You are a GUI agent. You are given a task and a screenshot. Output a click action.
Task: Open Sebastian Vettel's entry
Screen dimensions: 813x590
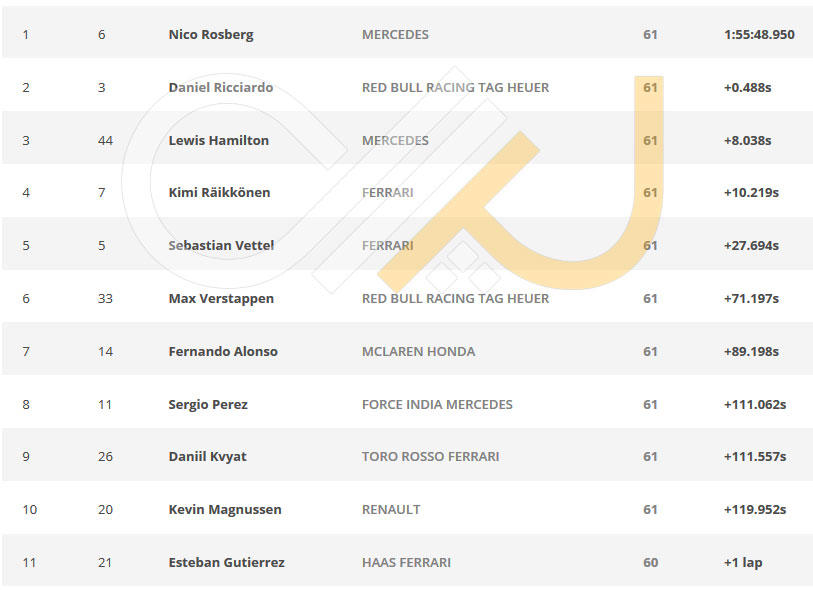(221, 245)
